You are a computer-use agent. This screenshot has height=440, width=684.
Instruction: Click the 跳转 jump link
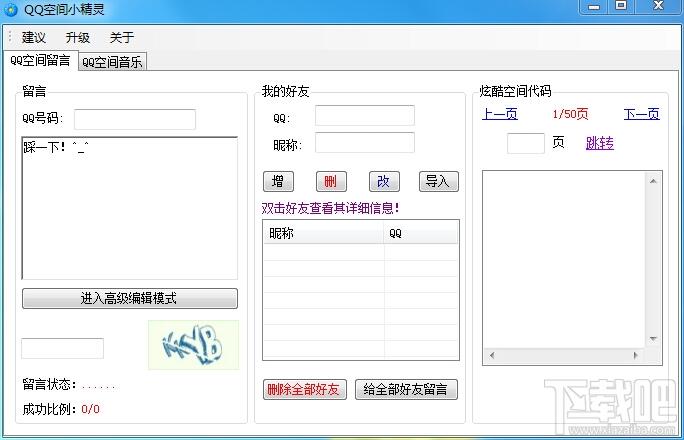tap(600, 143)
